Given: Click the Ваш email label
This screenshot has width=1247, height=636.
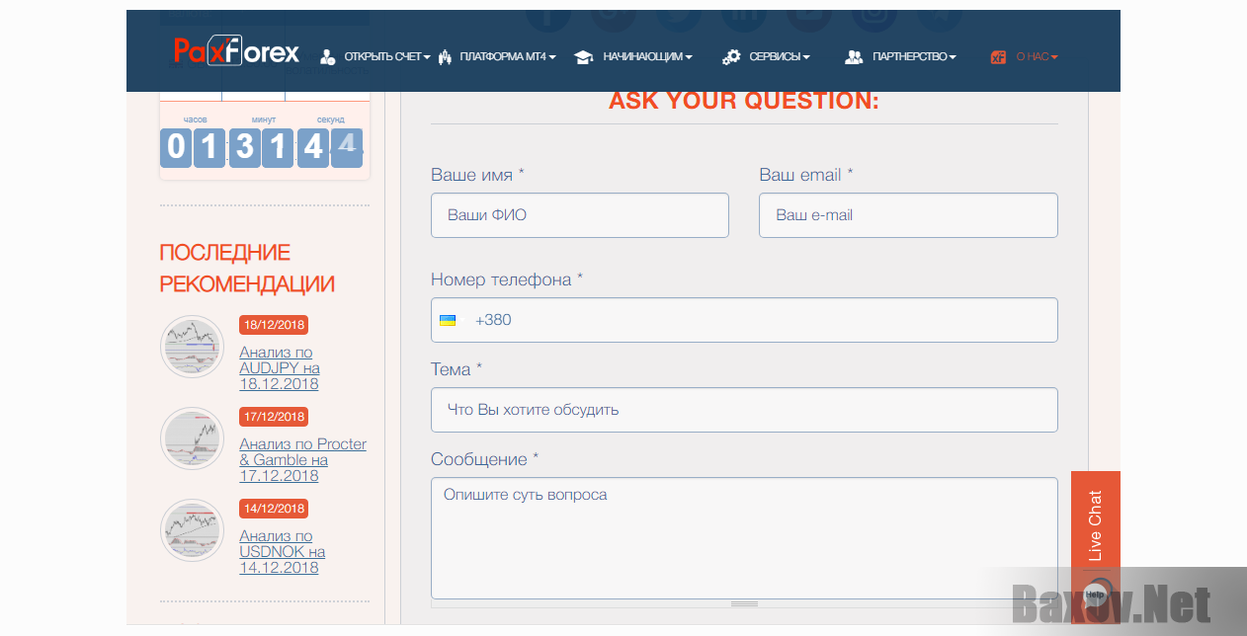Looking at the screenshot, I should 806,175.
